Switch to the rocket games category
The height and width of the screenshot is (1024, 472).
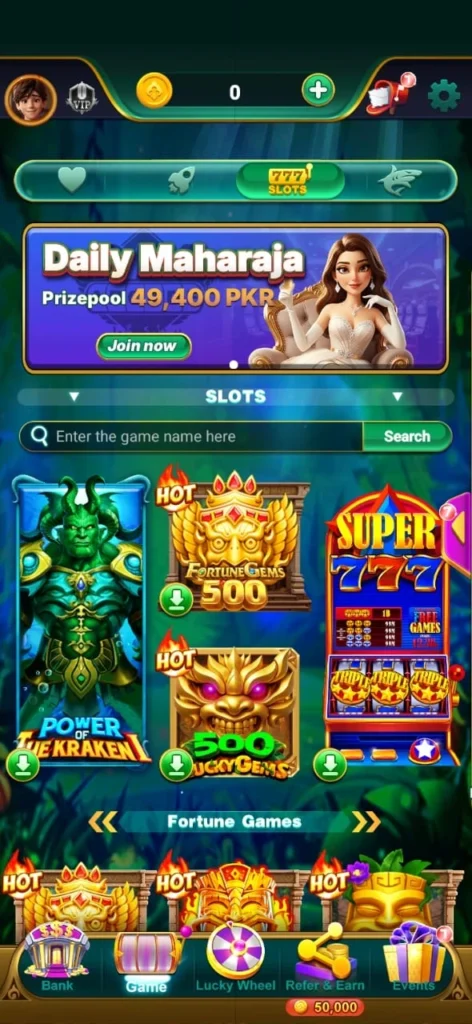181,180
